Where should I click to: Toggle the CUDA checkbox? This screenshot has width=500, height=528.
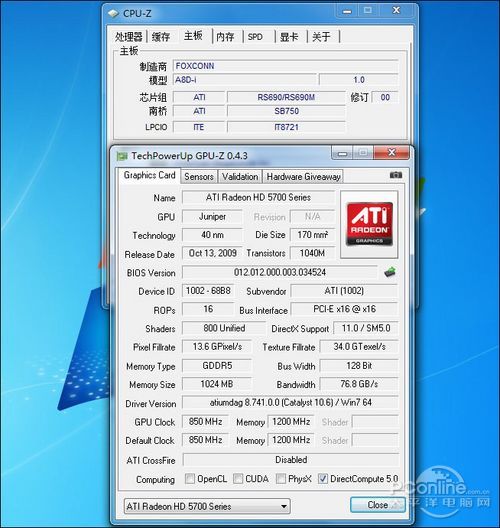click(238, 478)
